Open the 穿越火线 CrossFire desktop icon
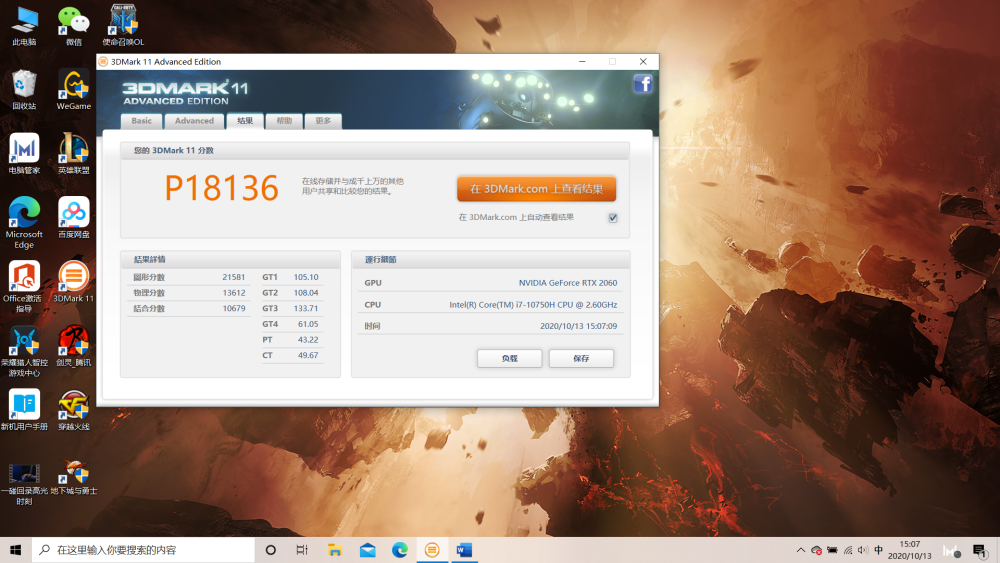 tap(74, 409)
